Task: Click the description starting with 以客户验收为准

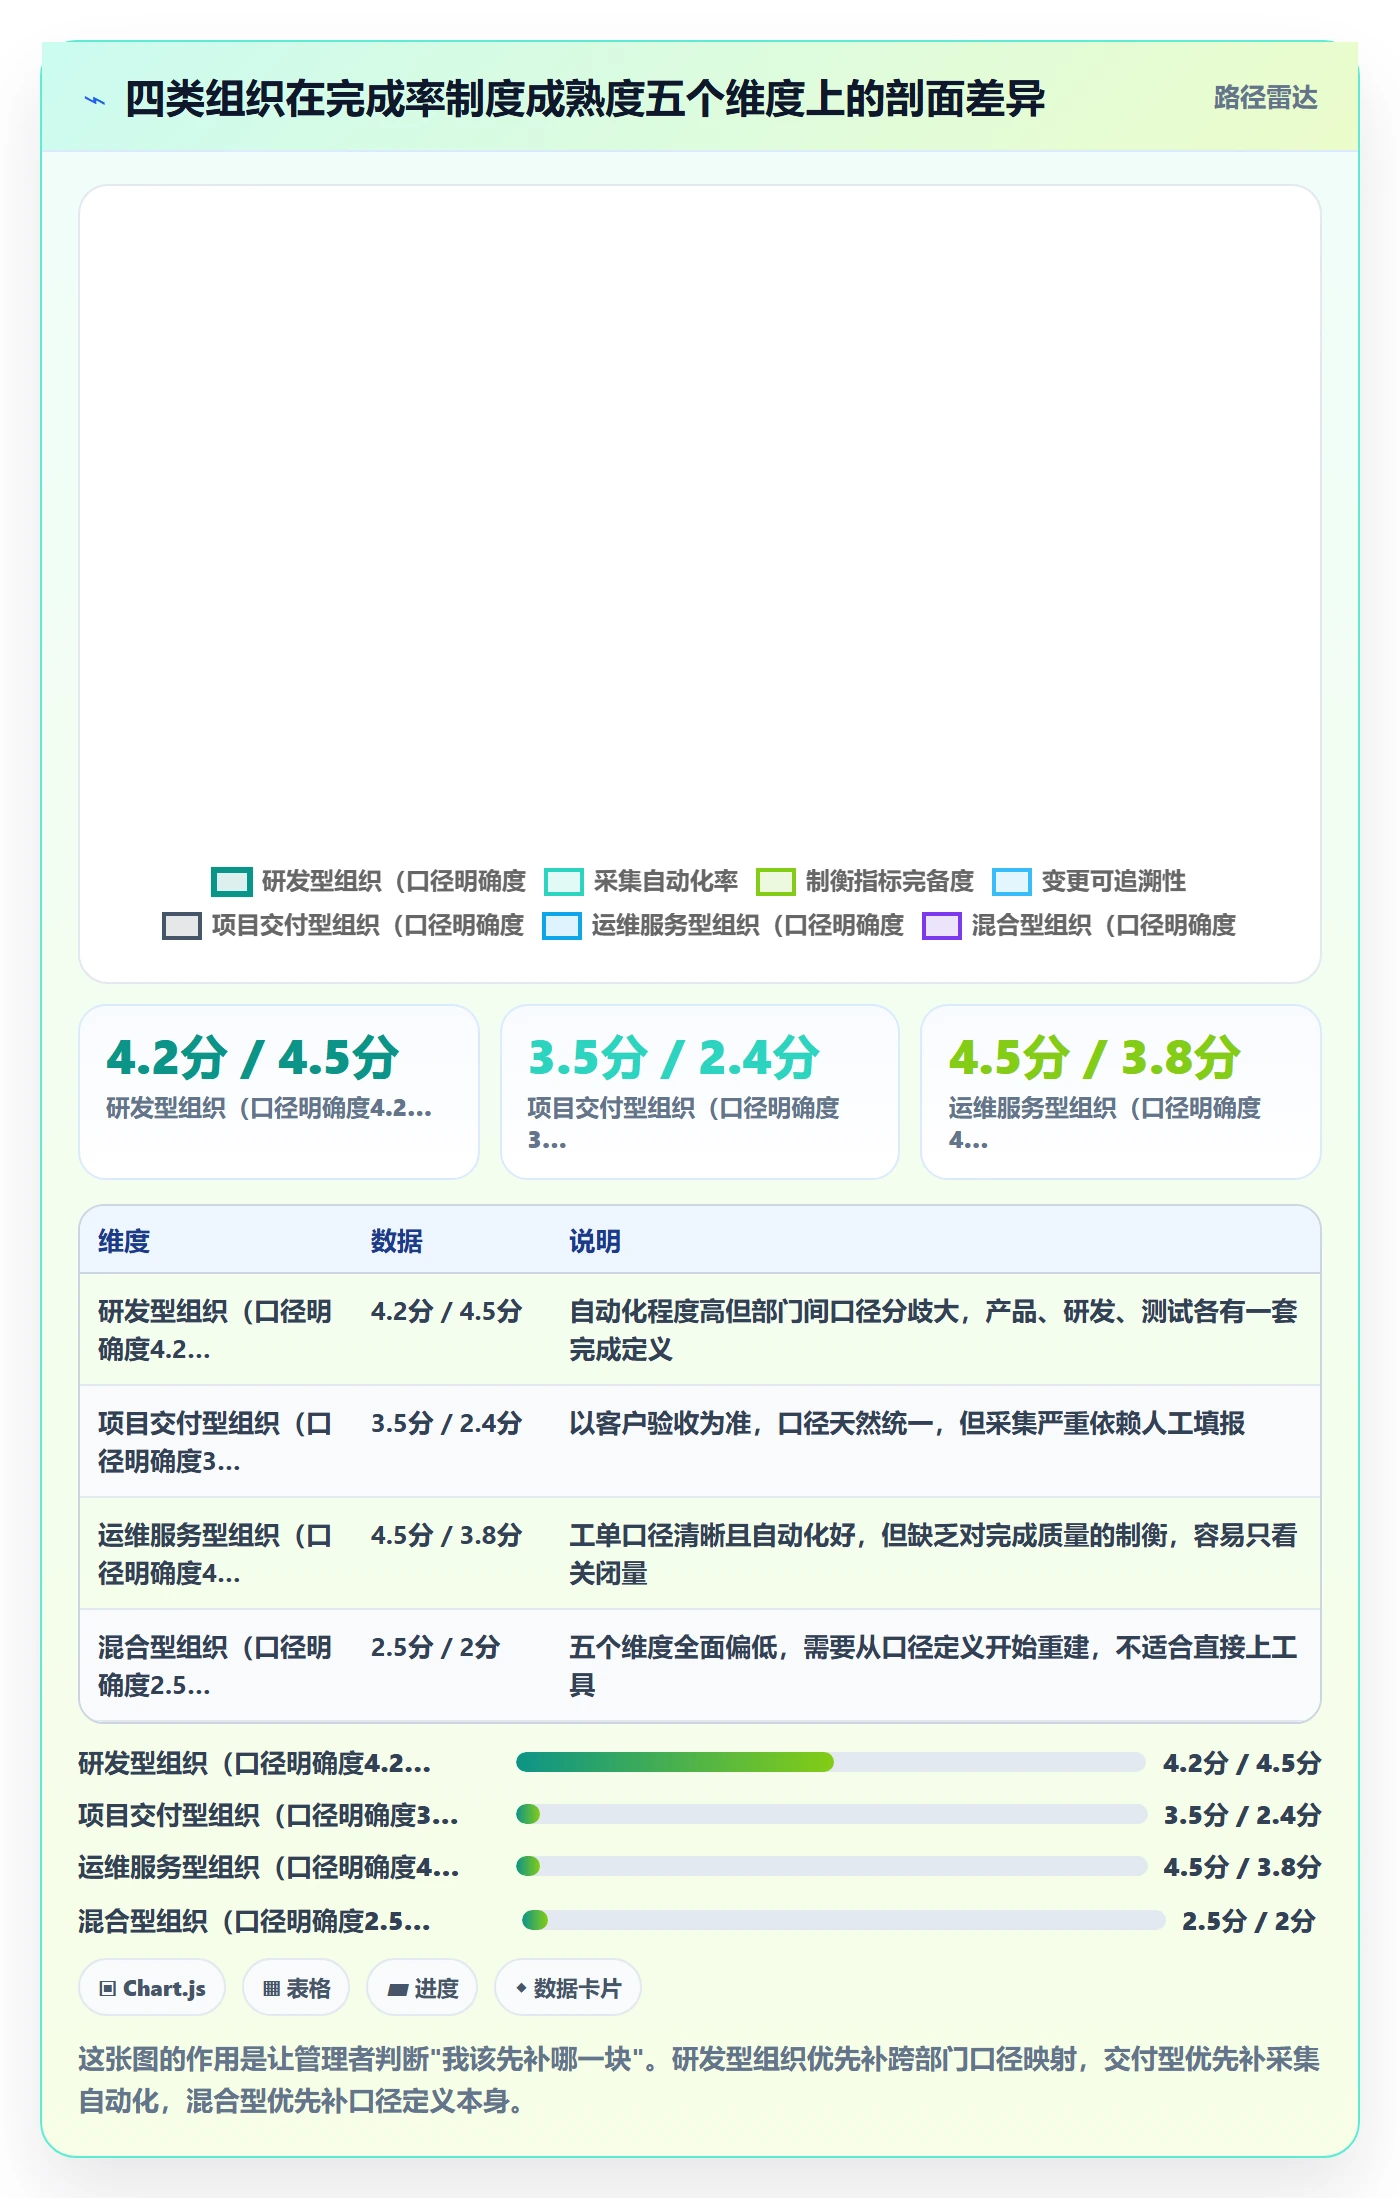Action: 907,1423
